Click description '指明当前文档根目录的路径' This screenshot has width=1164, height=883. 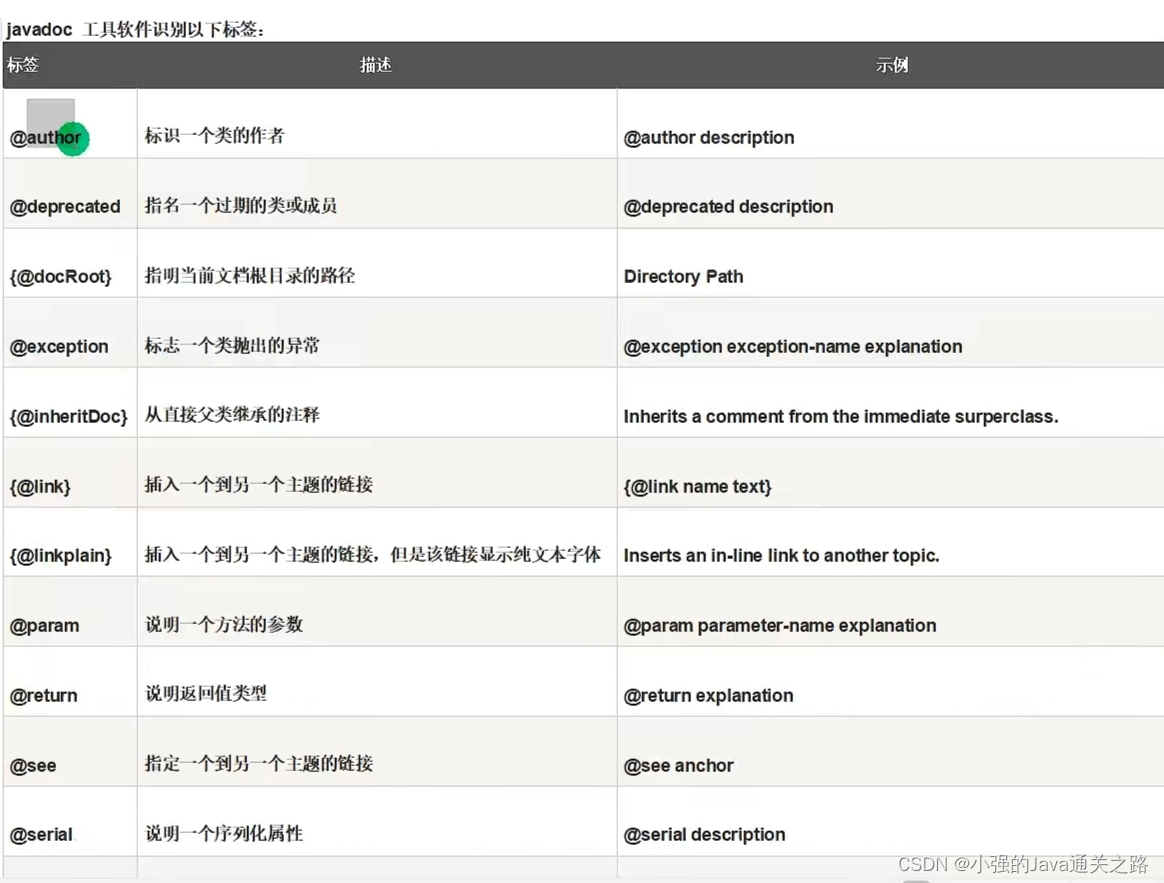click(249, 276)
